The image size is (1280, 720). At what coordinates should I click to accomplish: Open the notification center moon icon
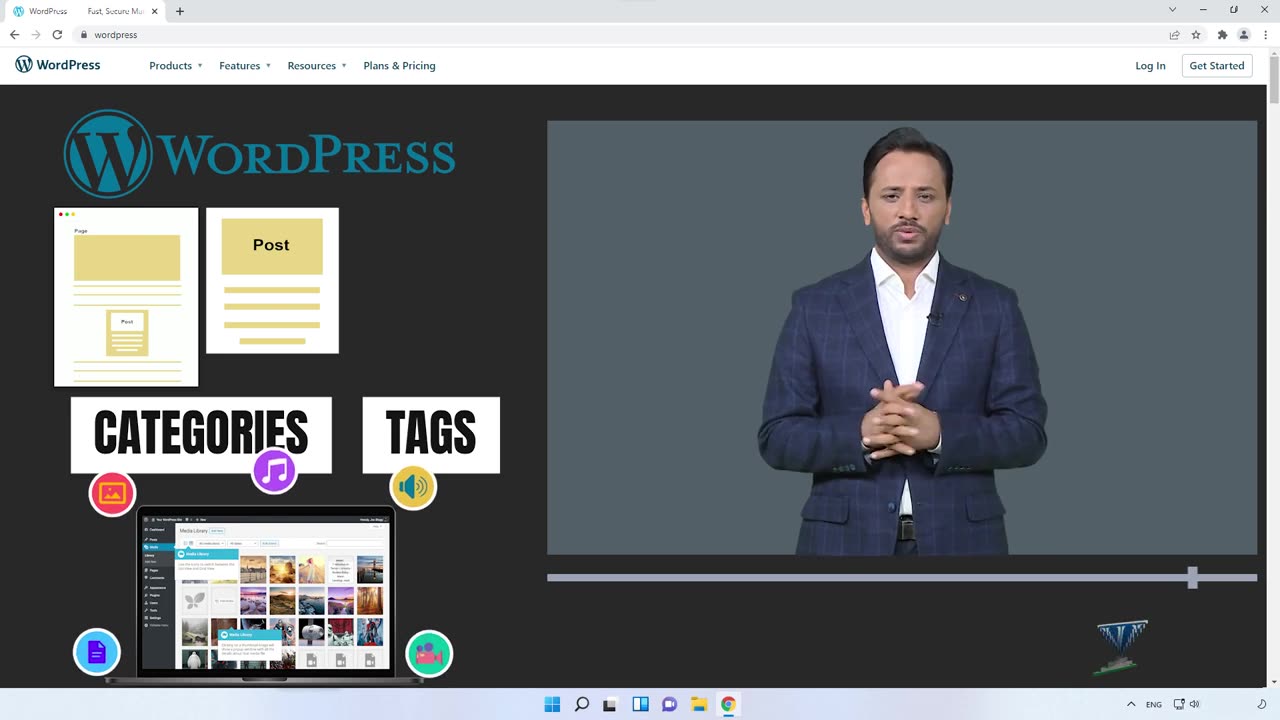(x=1261, y=704)
